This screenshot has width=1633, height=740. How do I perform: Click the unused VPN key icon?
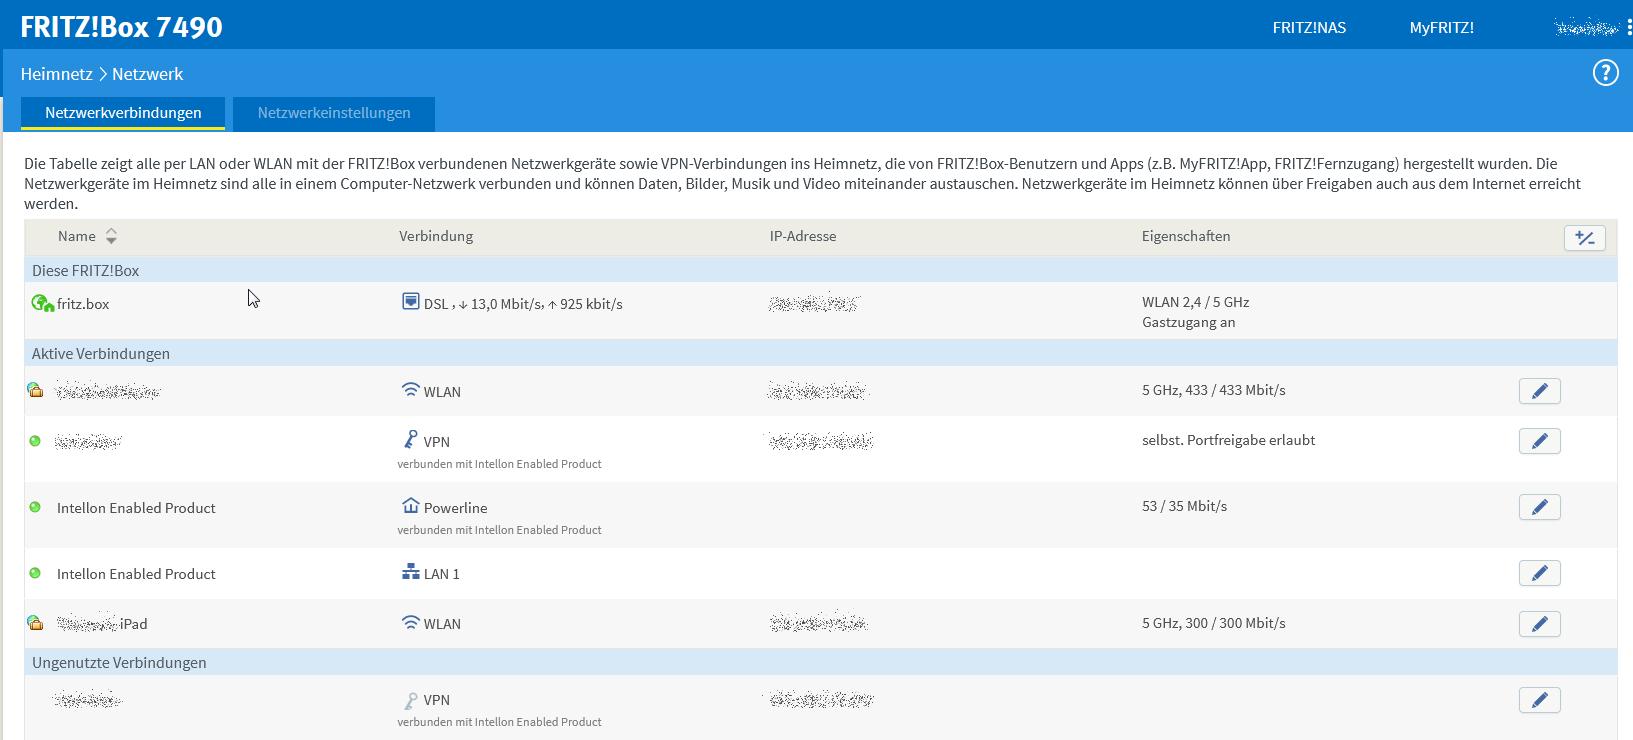click(x=410, y=700)
